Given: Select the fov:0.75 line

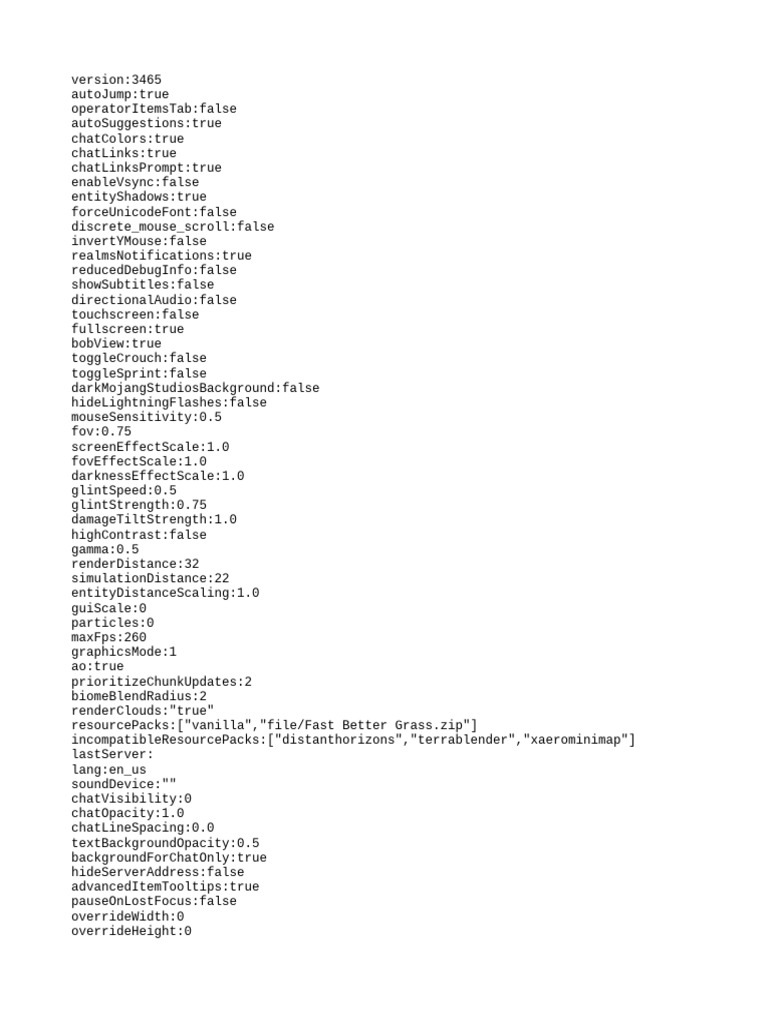Looking at the screenshot, I should click(101, 431).
